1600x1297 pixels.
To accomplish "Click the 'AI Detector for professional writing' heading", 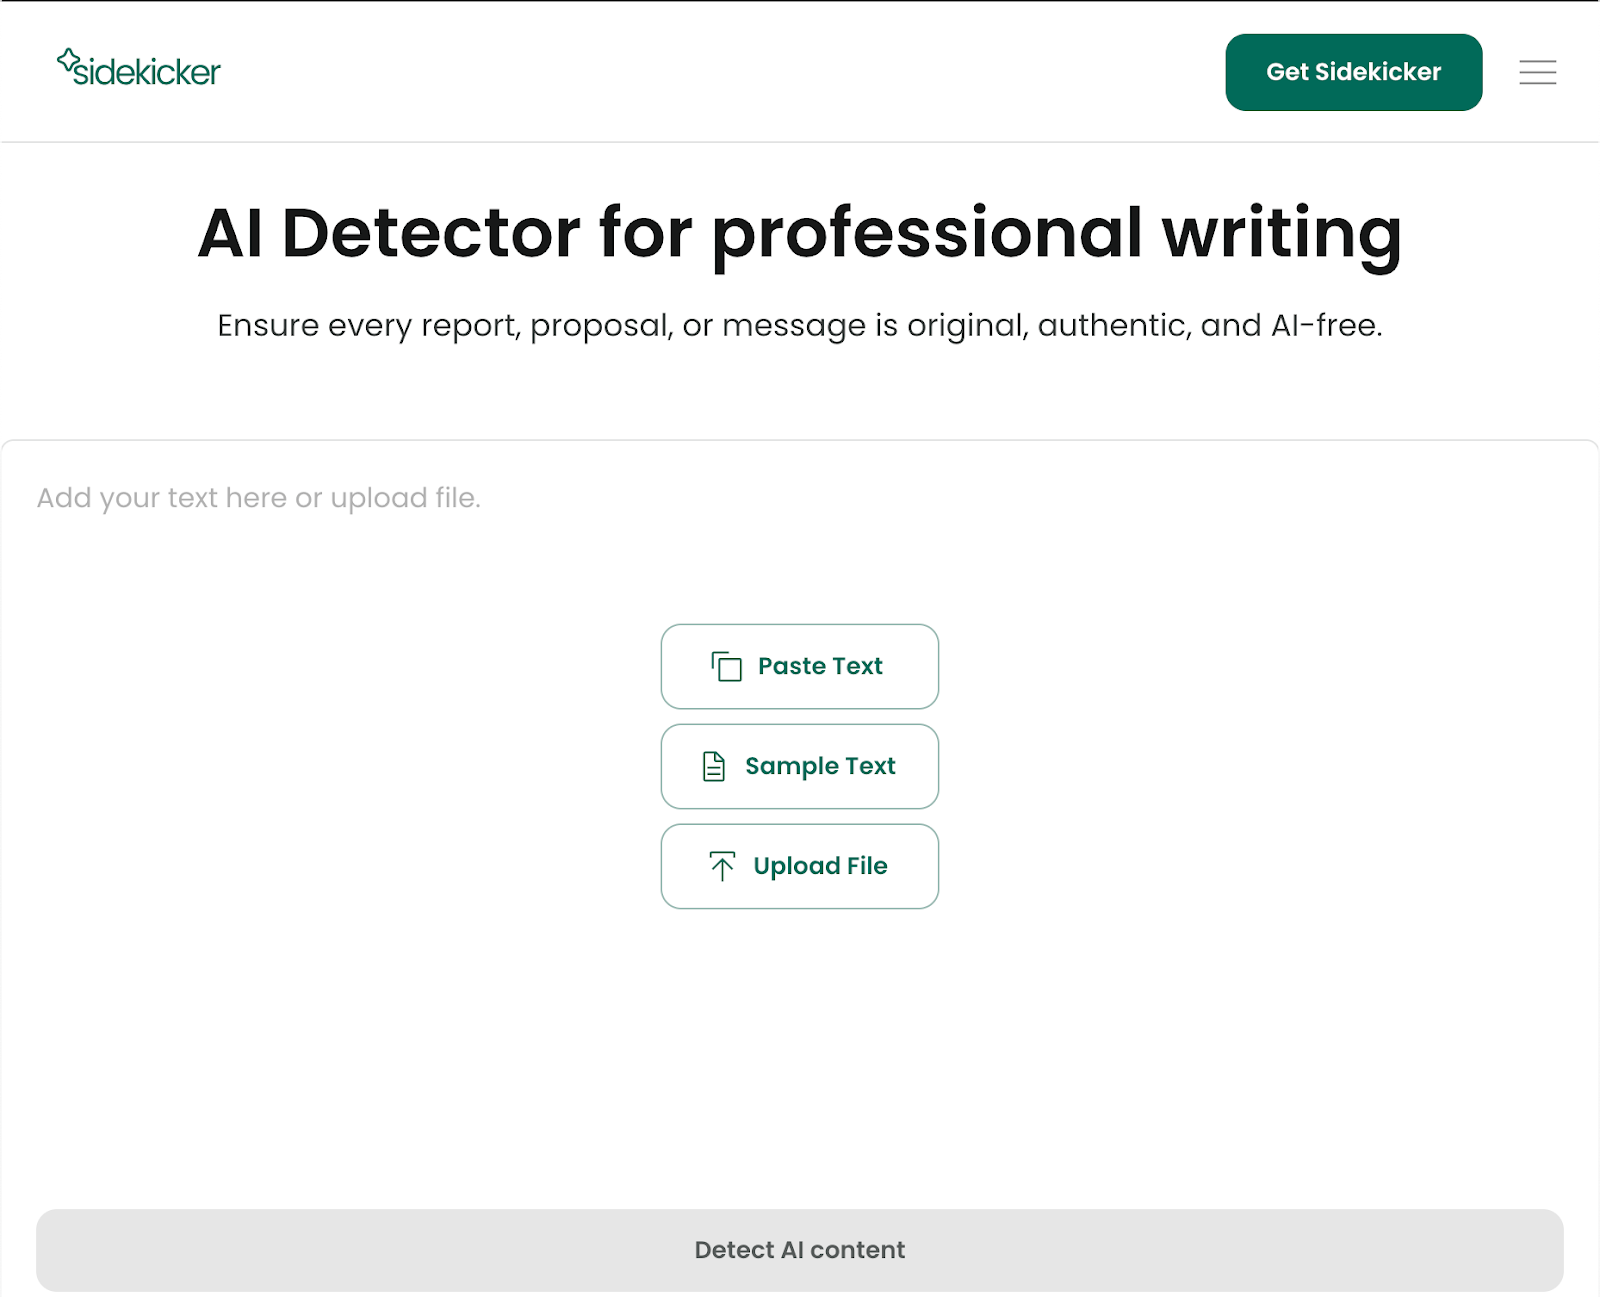I will tap(799, 233).
